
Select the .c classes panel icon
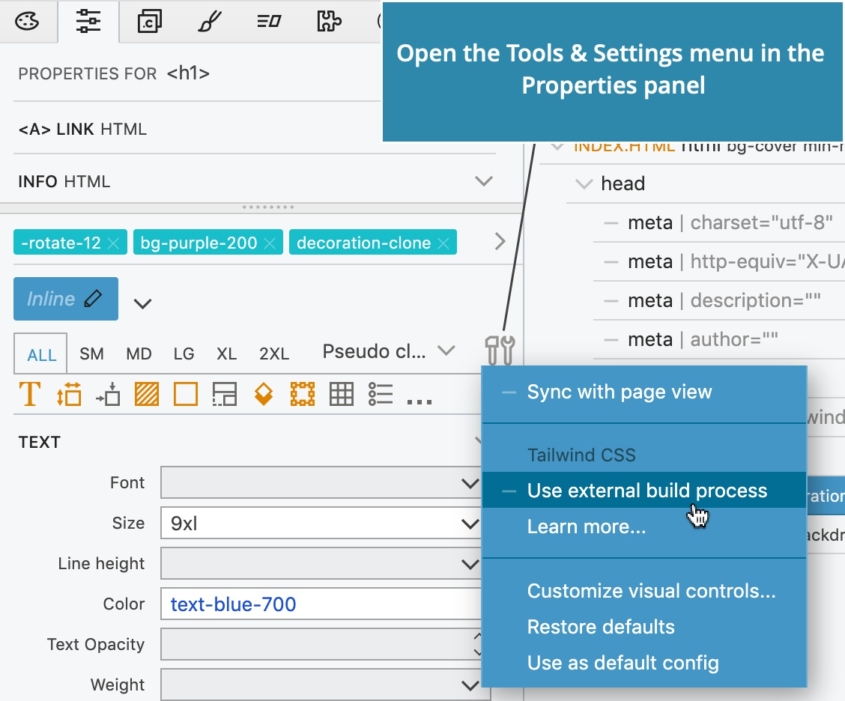[x=148, y=22]
